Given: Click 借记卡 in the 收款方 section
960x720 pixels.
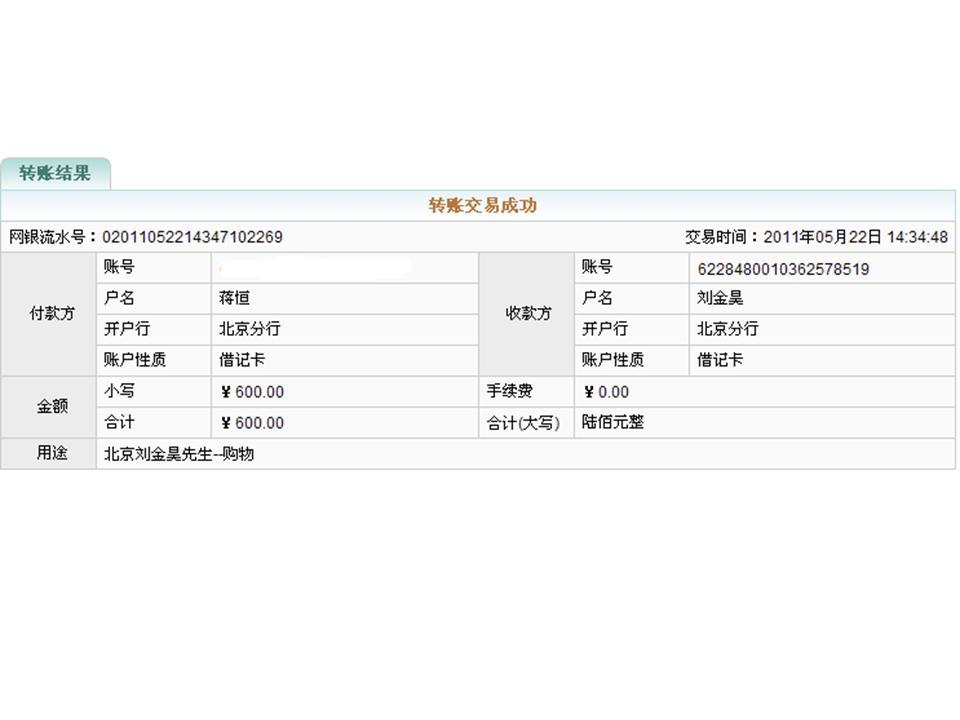Looking at the screenshot, I should [x=720, y=360].
